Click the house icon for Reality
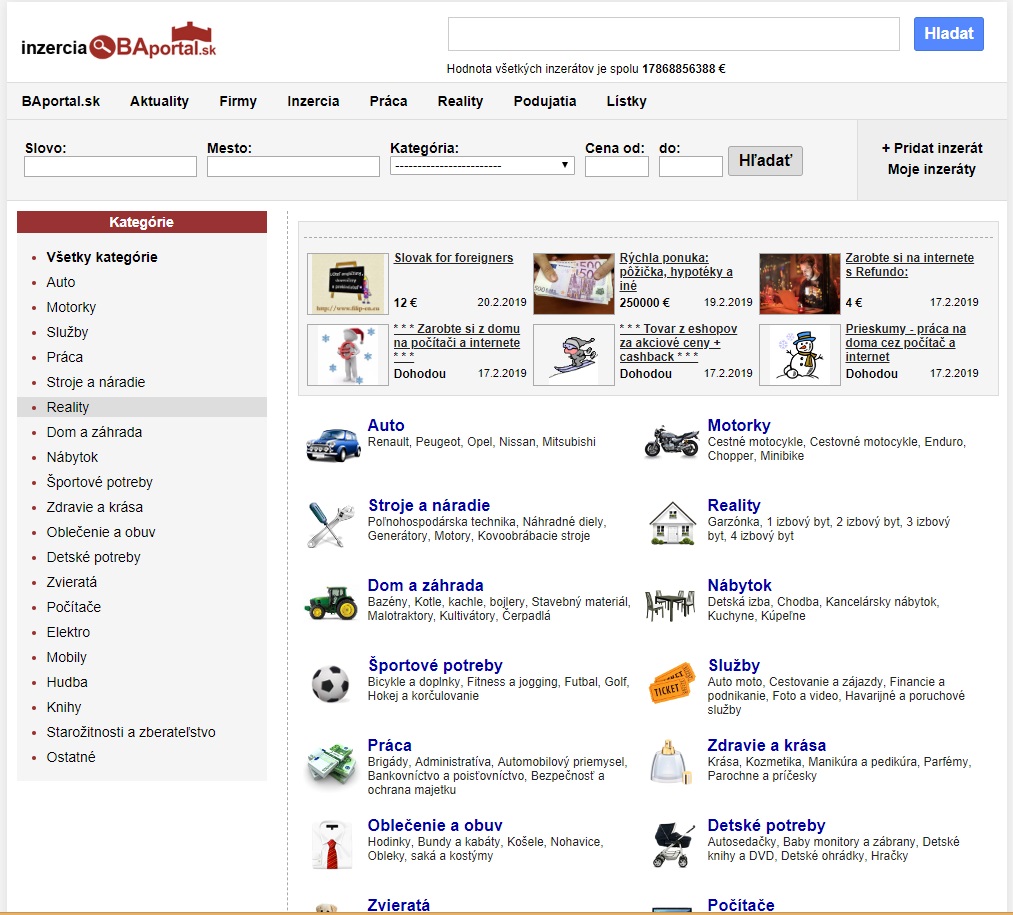Viewport: 1013px width, 915px height. 672,522
